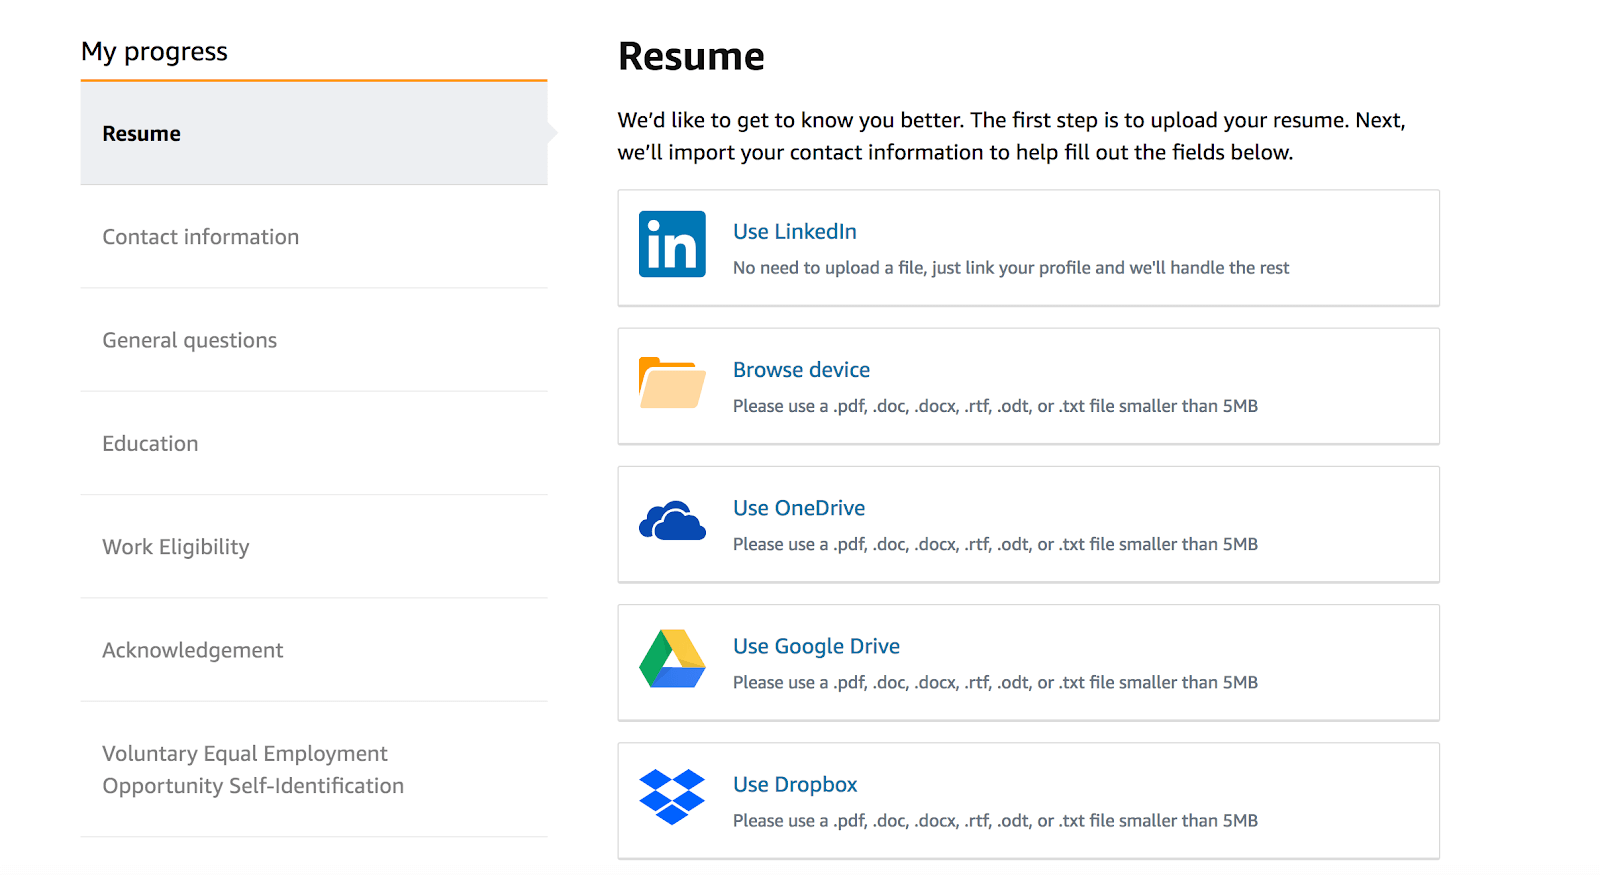The width and height of the screenshot is (1600, 875).
Task: Click the 'My progress' heading
Action: pos(154,52)
